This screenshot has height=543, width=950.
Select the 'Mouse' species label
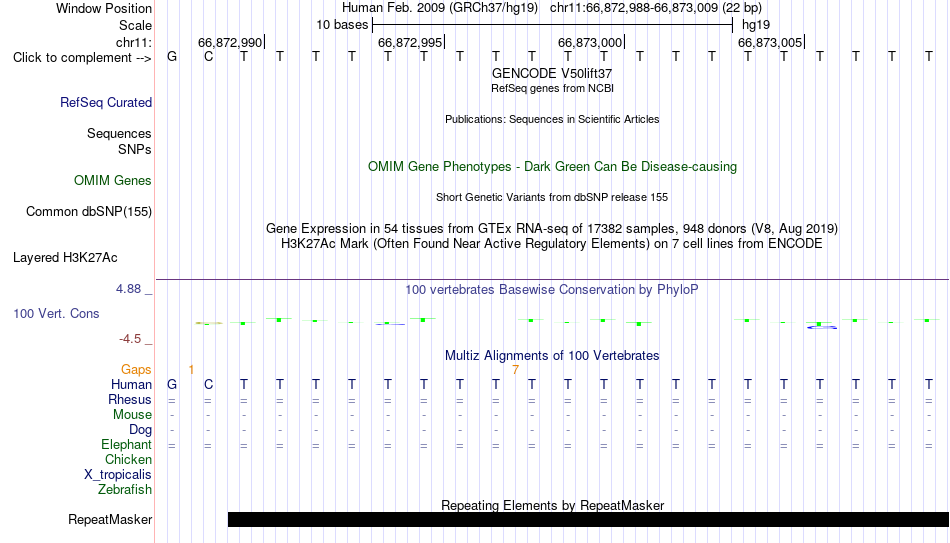click(132, 415)
